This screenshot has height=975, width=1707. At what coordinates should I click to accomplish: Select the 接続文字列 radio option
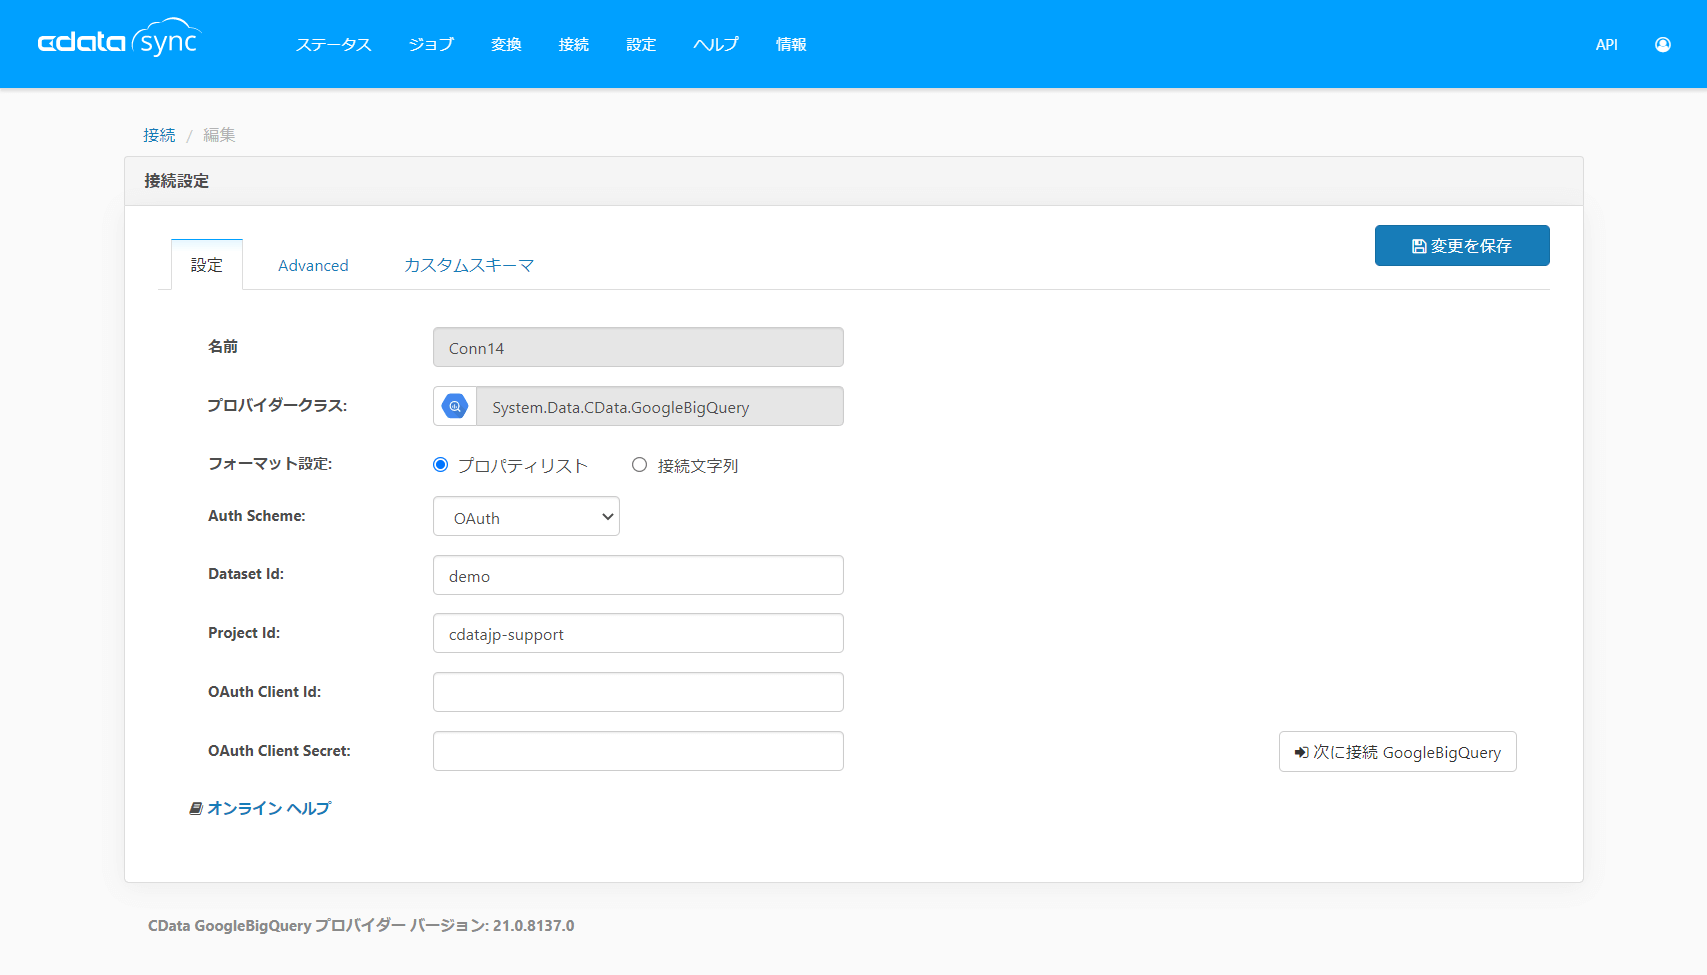(x=639, y=465)
